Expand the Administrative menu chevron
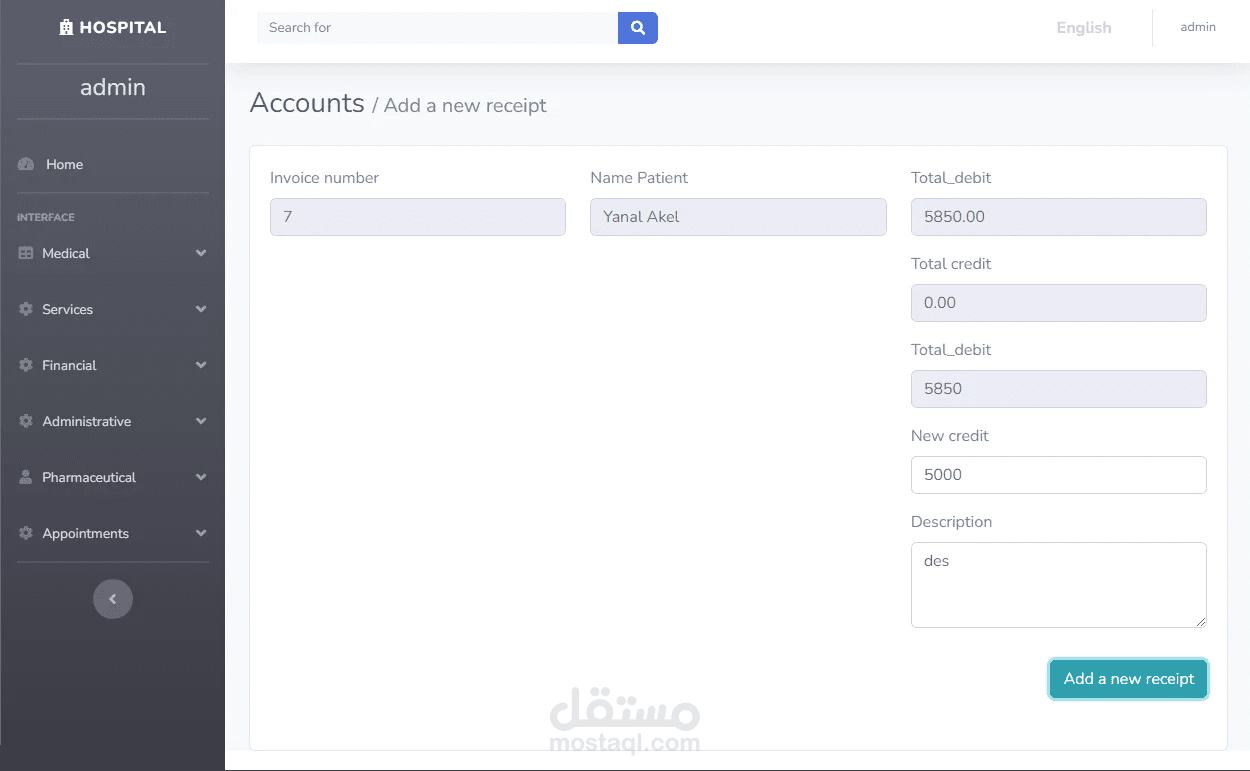This screenshot has height=771, width=1250. [x=201, y=422]
